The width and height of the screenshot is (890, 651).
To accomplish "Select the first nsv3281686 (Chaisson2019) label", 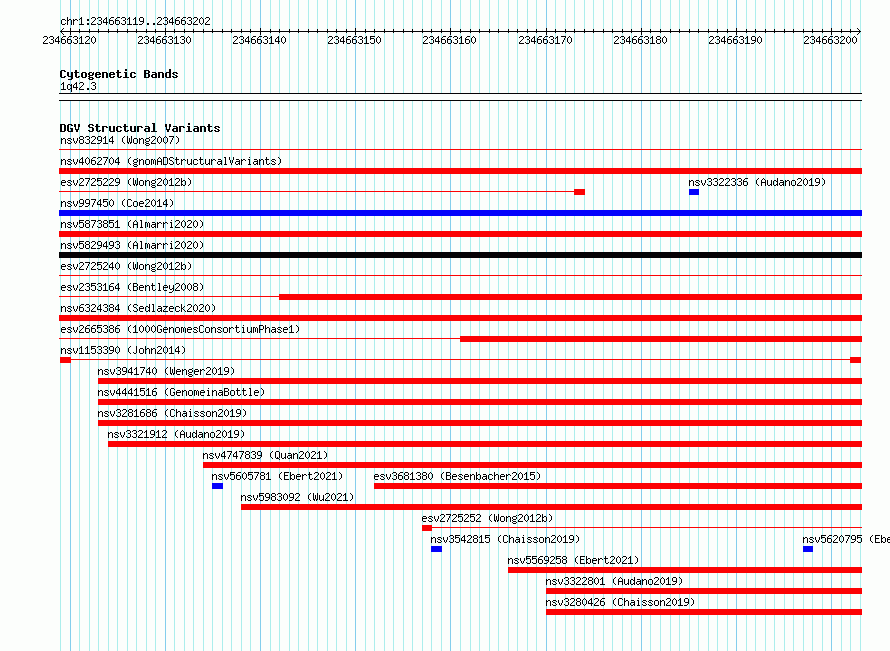I will tap(172, 413).
